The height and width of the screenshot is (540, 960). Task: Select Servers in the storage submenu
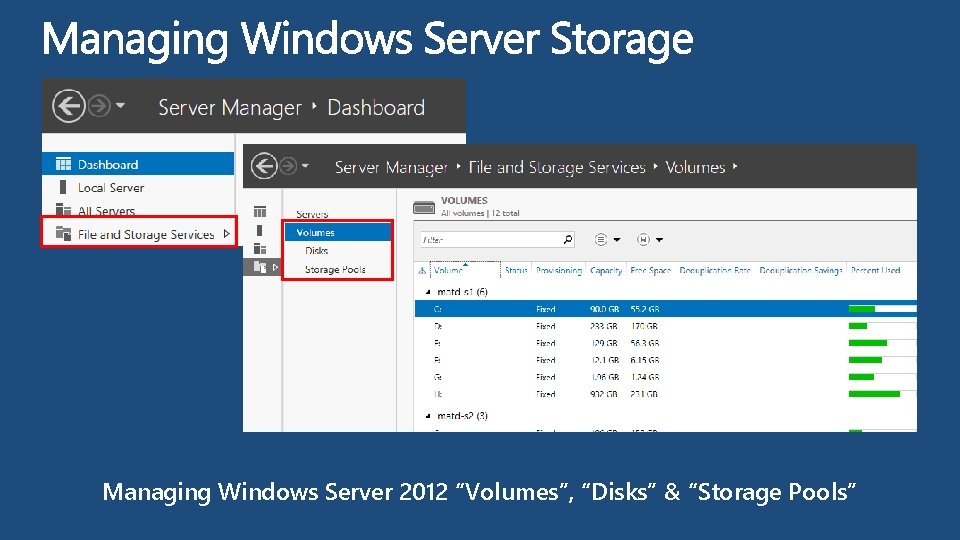point(312,214)
